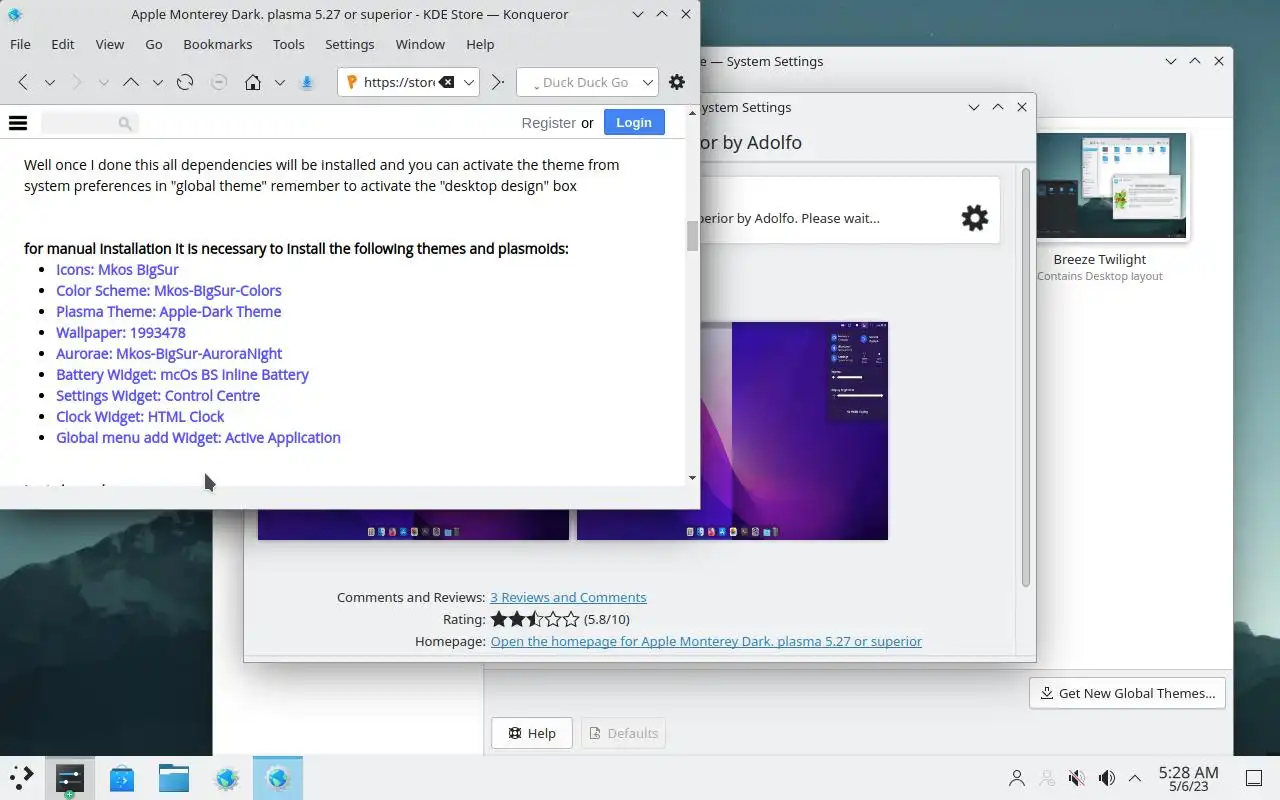The image size is (1280, 800).
Task: Open the application launcher
Action: point(21,778)
